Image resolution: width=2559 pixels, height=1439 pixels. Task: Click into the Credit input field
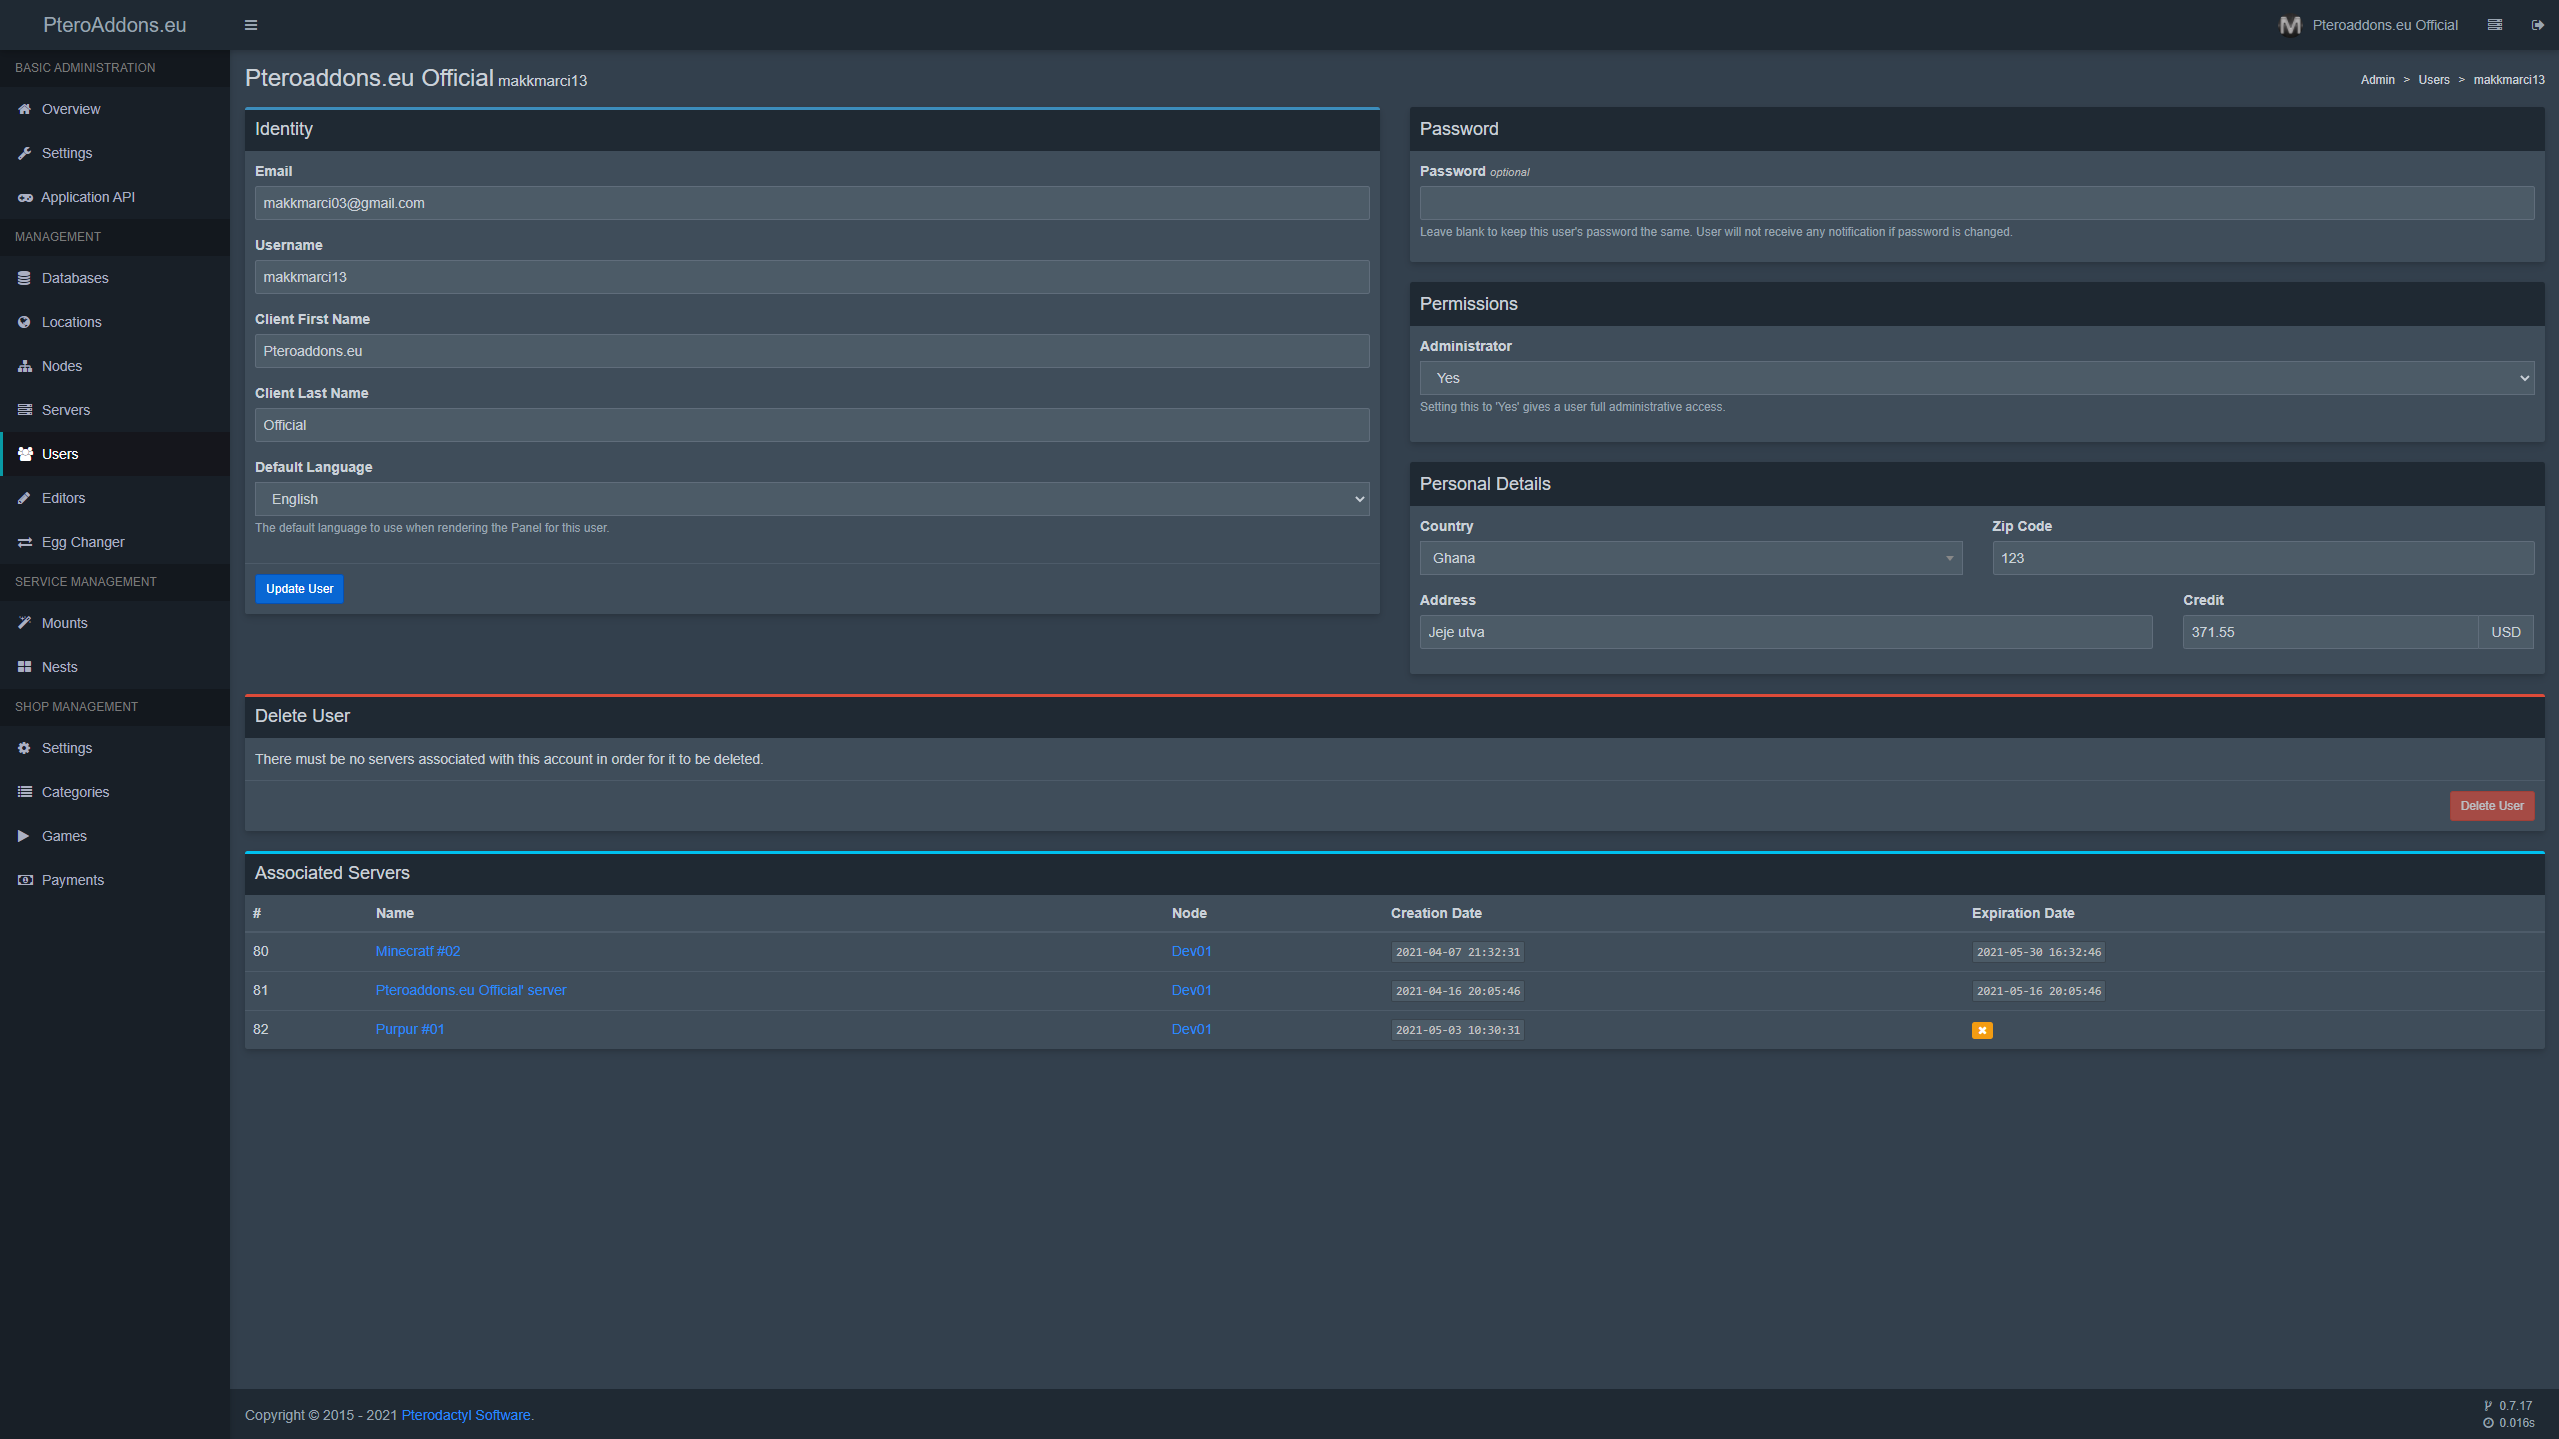point(2328,632)
